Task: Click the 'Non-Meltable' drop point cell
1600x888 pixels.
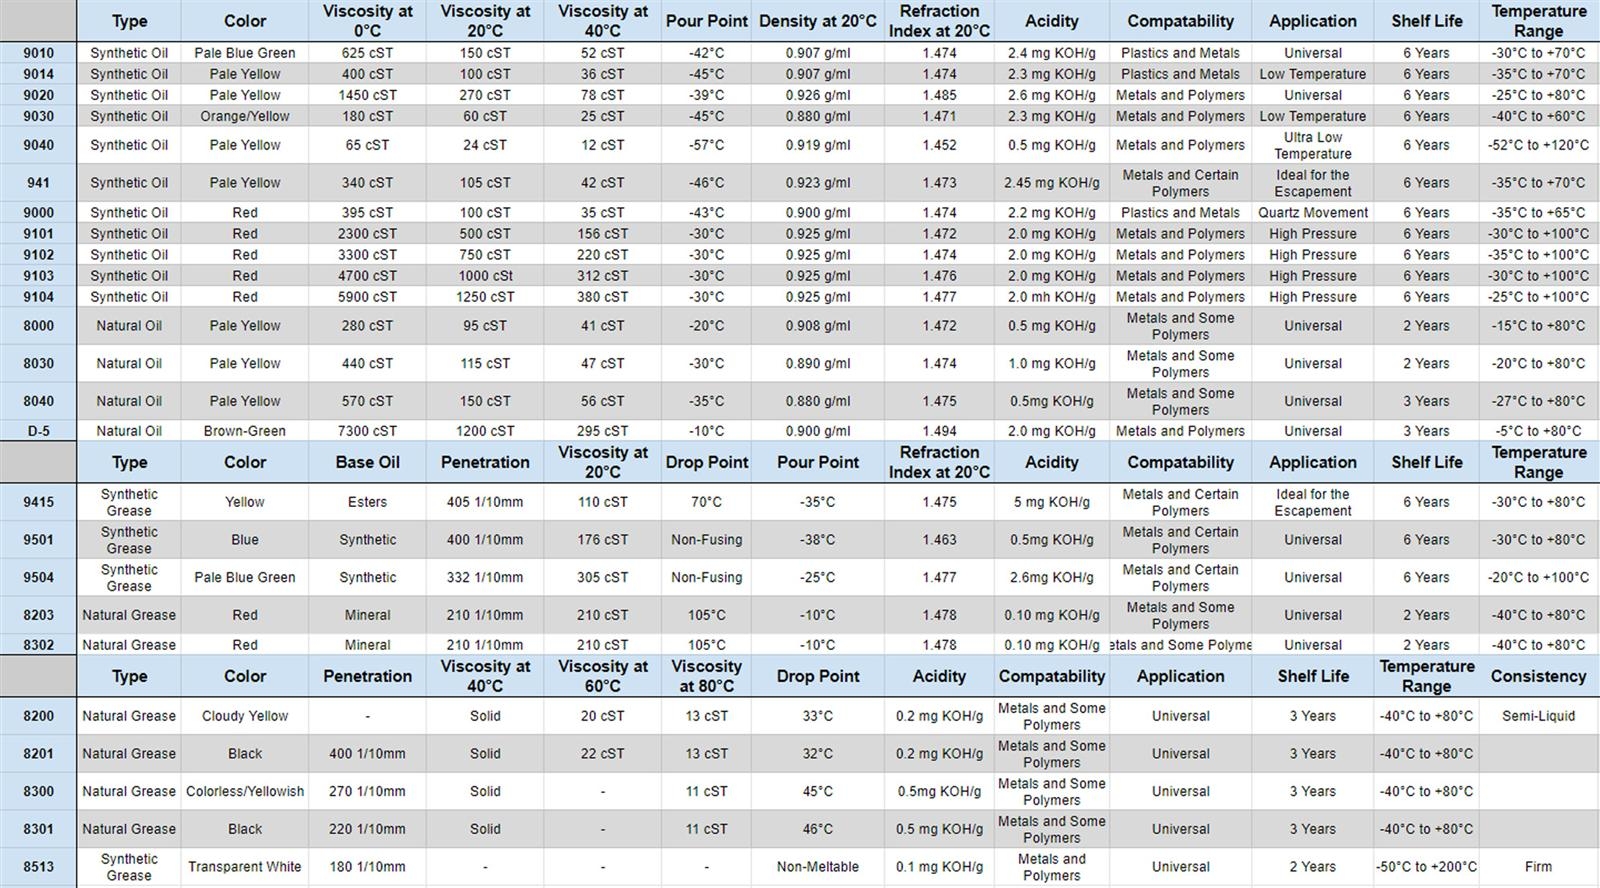Action: [817, 867]
